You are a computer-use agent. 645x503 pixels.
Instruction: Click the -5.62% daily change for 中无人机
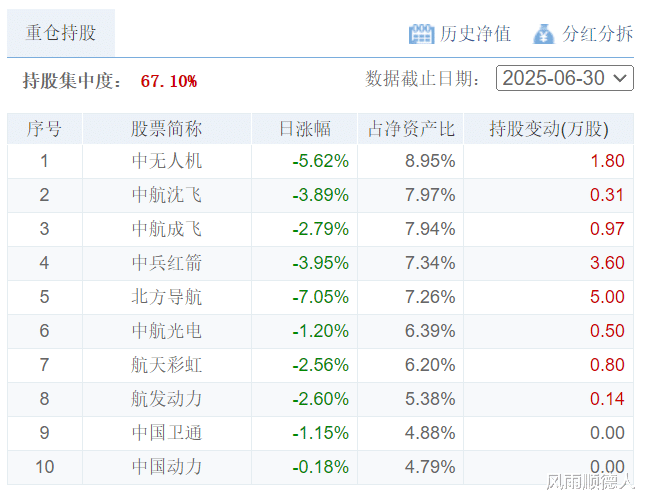click(321, 161)
